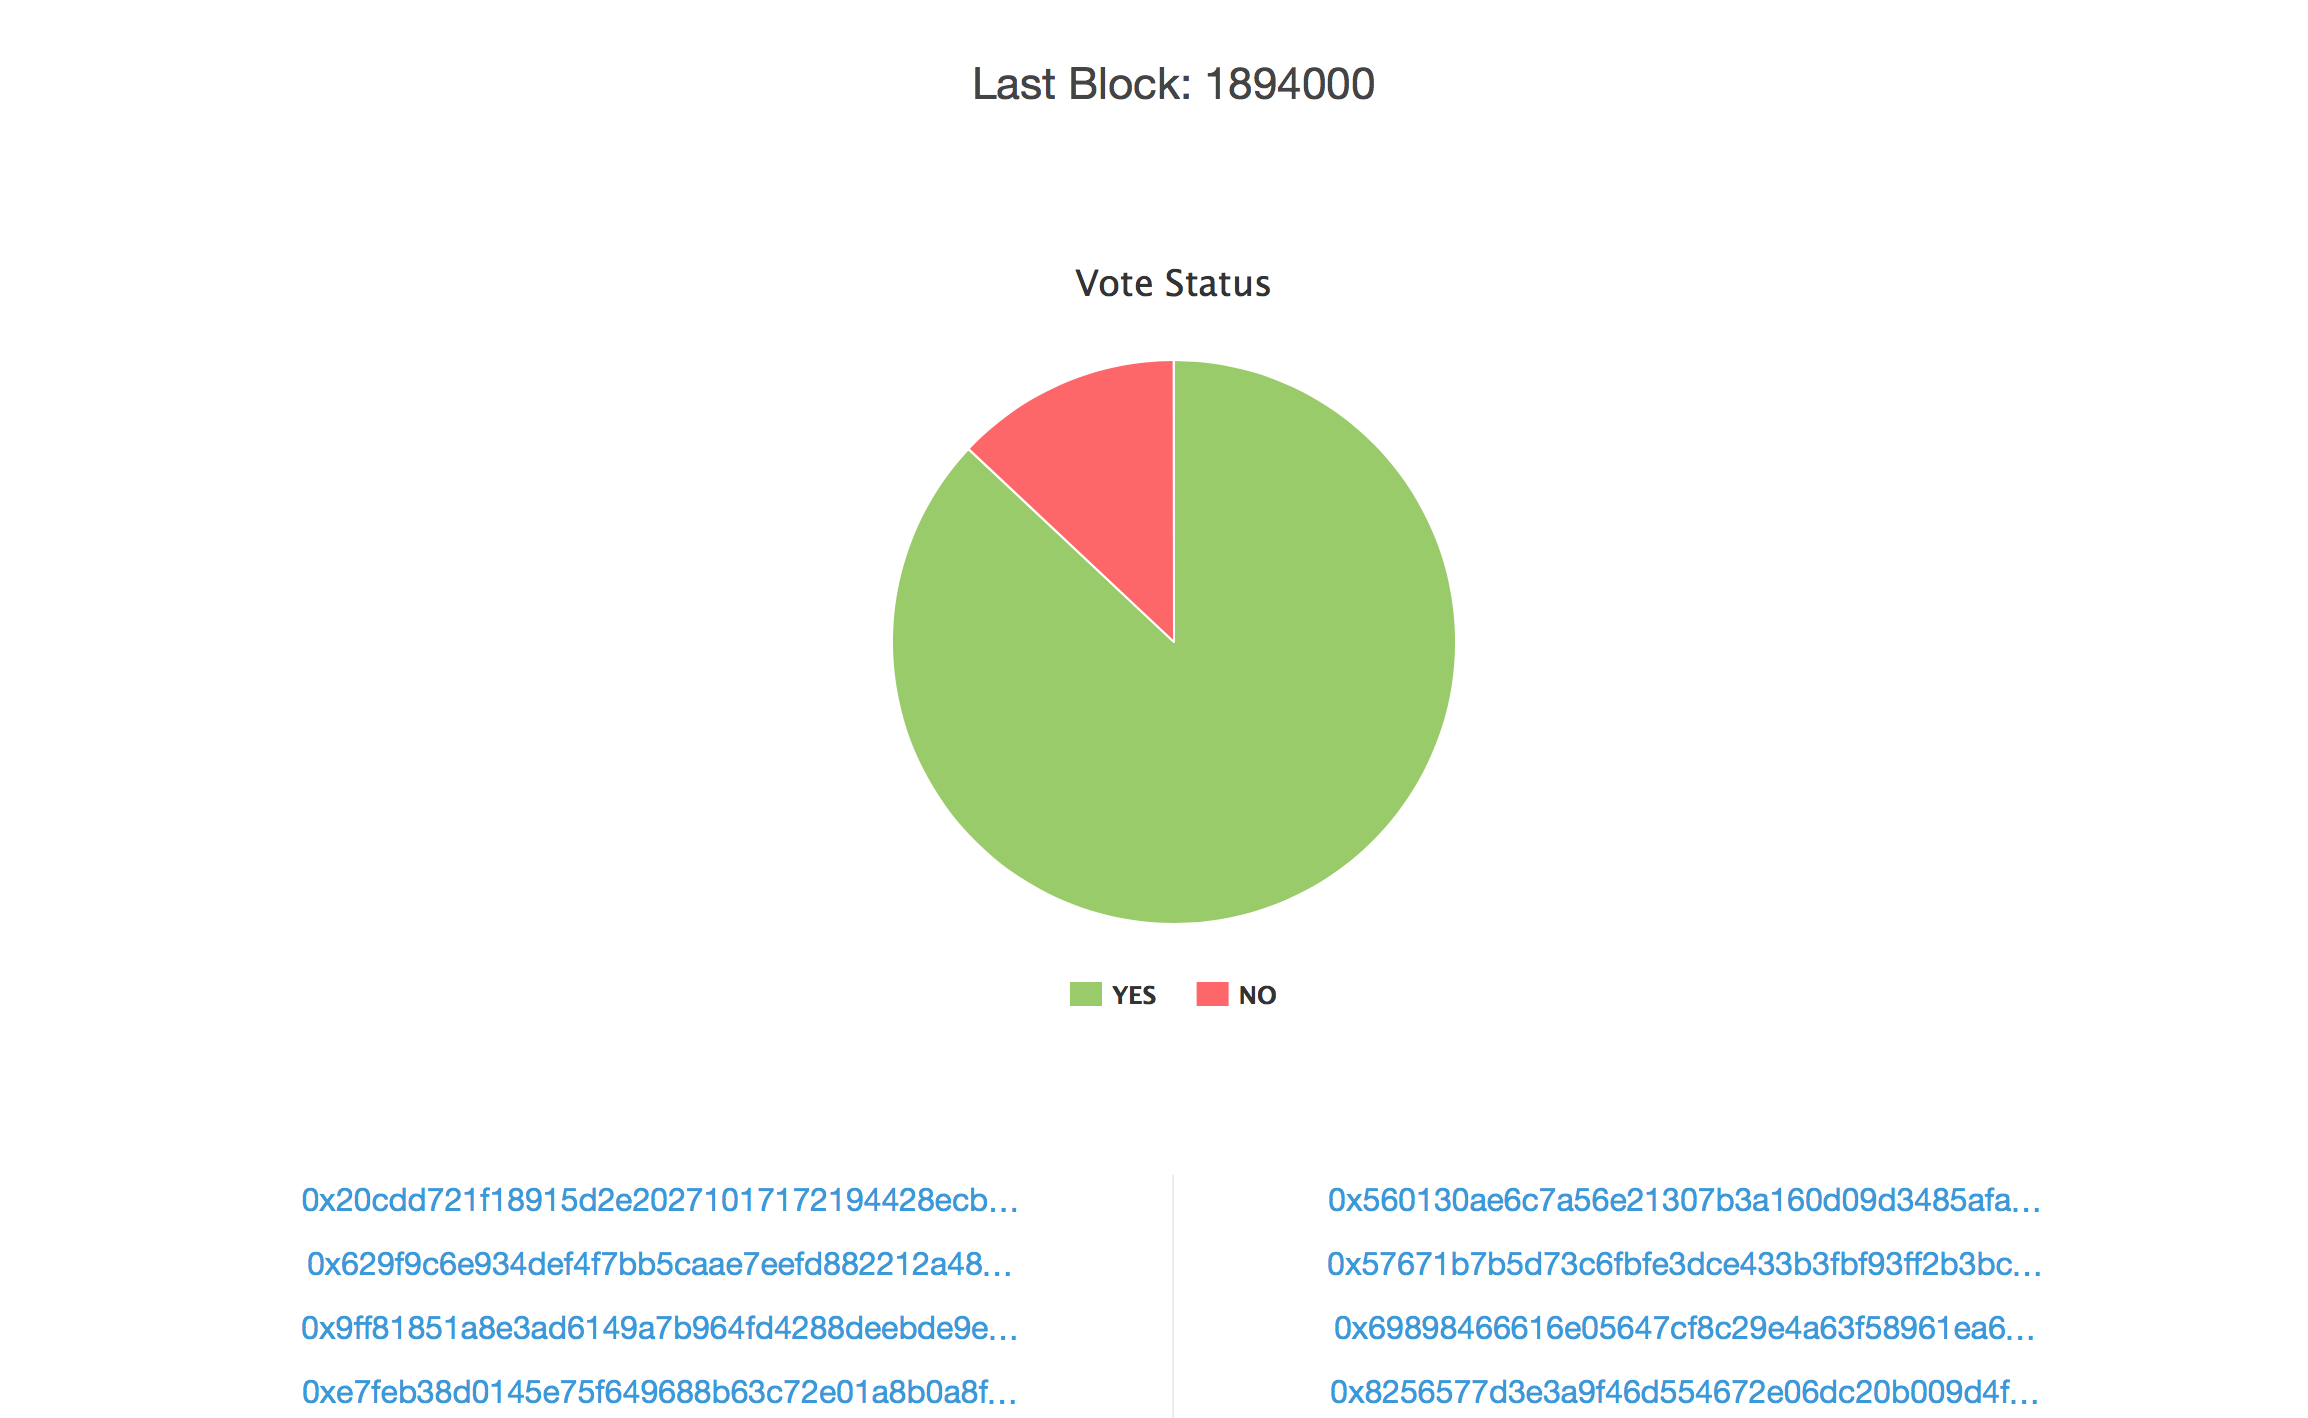Click the 'Last Block' label text
2308x1418 pixels.
(1082, 84)
